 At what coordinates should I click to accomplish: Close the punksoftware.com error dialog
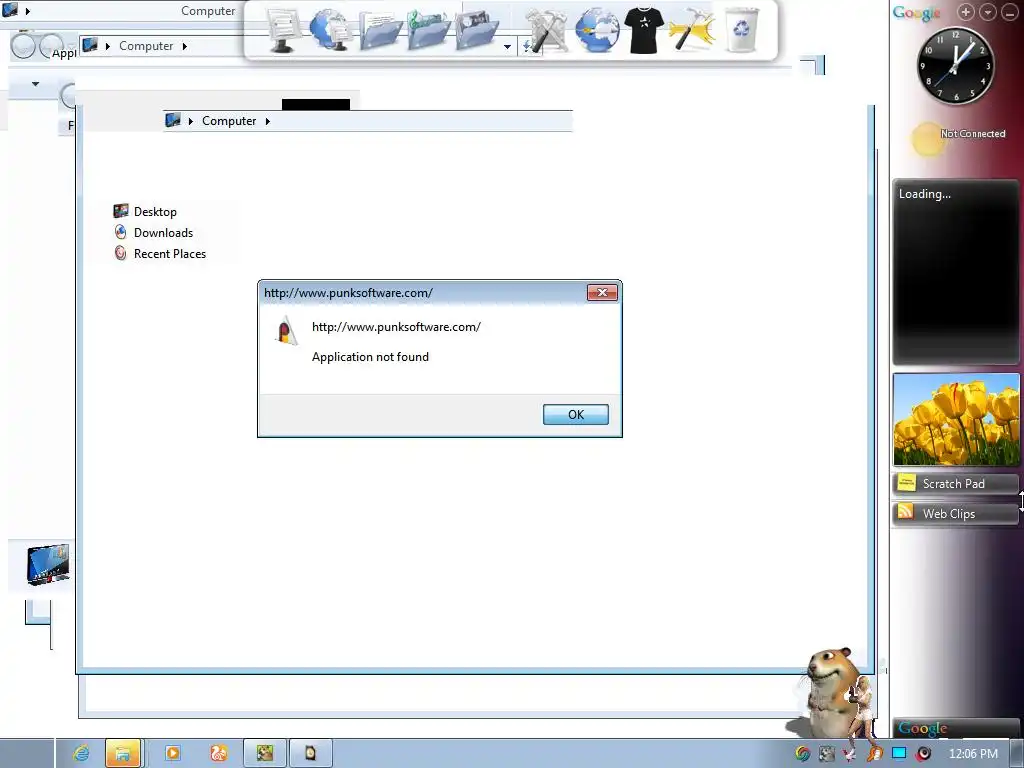click(x=602, y=293)
